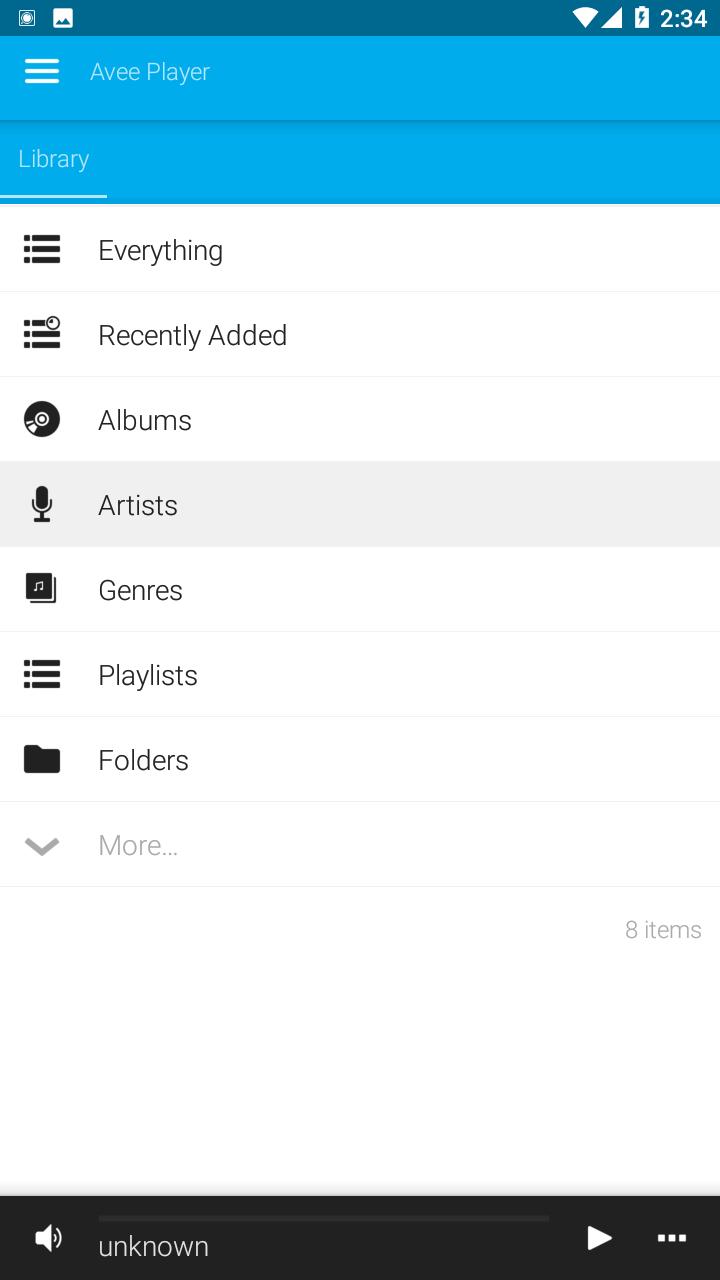The height and width of the screenshot is (1280, 720).
Task: Open the three-dot player options menu
Action: pyautogui.click(x=671, y=1238)
